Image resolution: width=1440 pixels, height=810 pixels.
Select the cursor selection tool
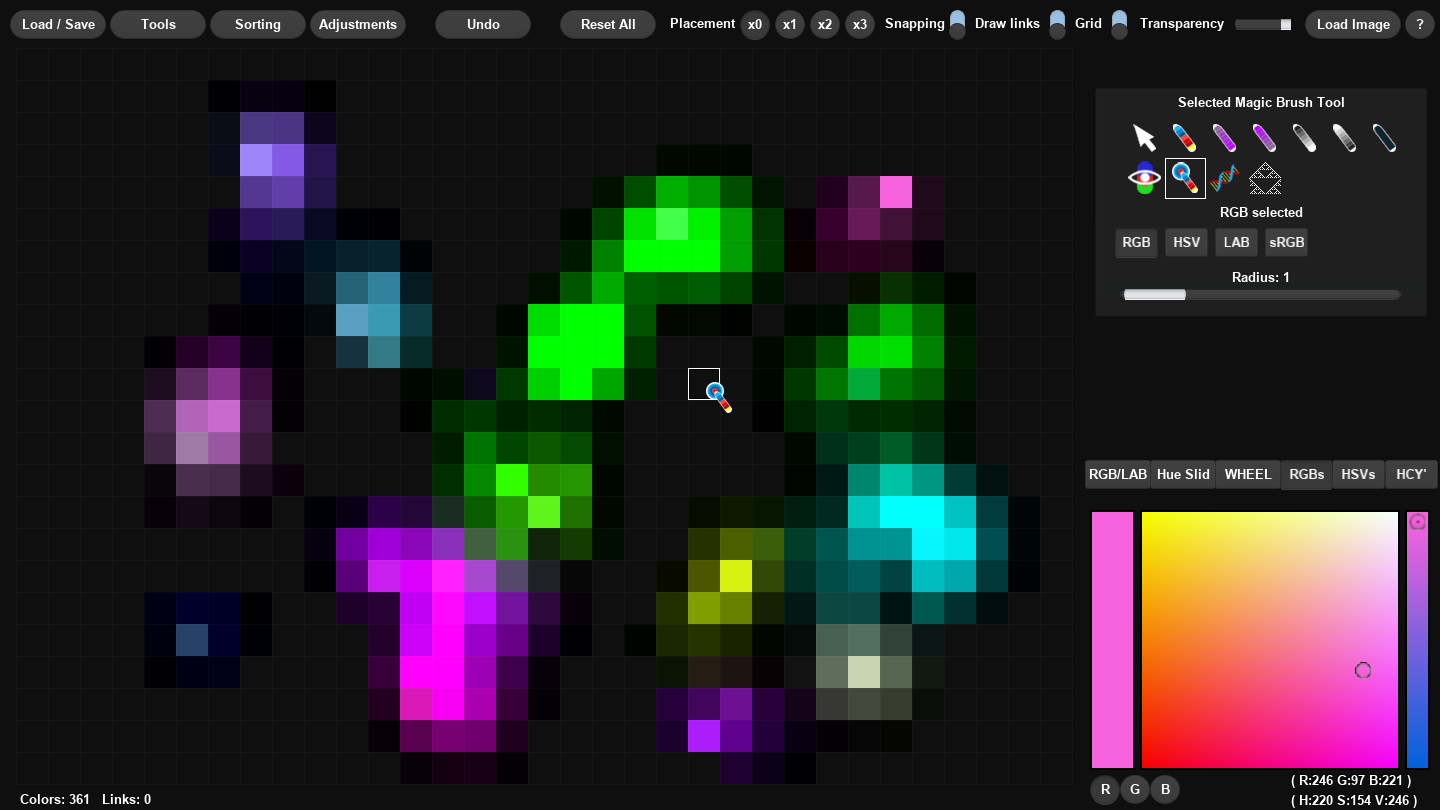(1144, 136)
